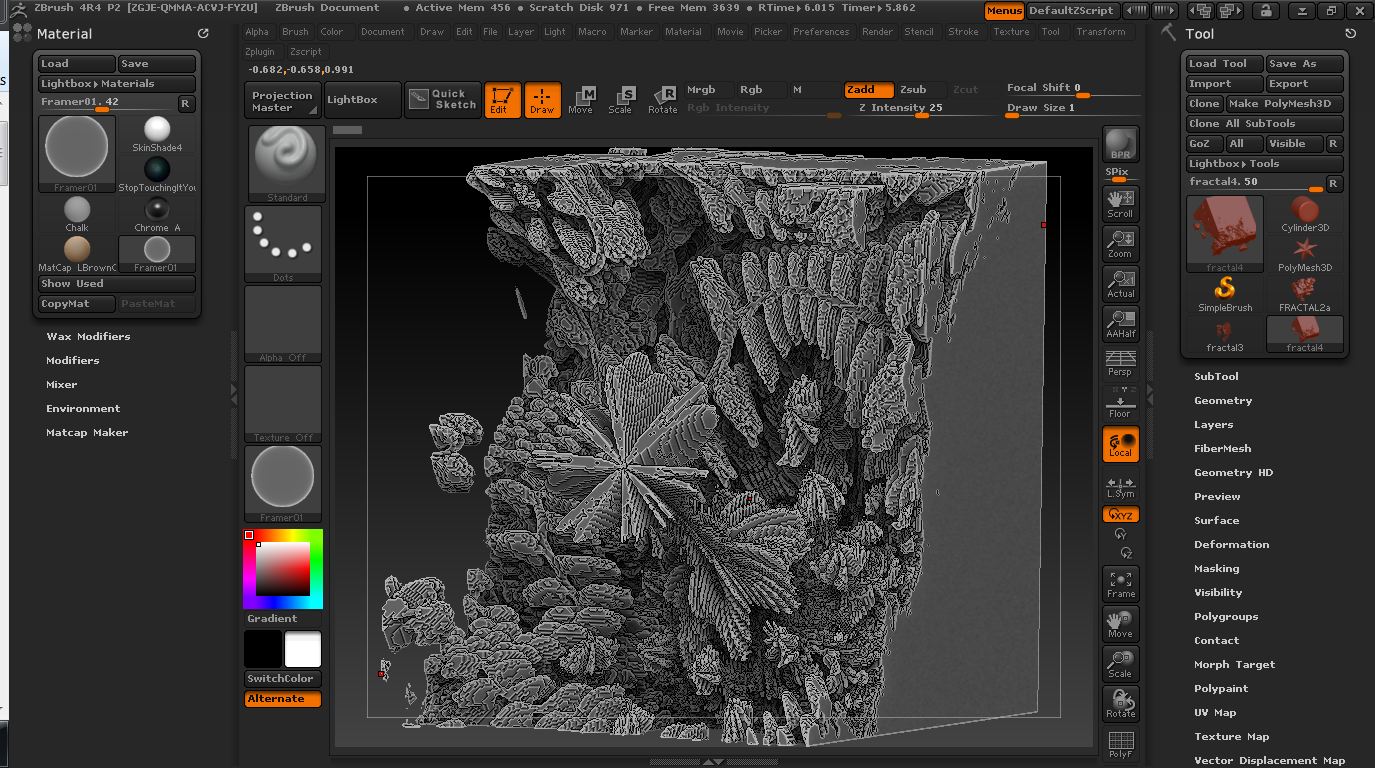The height and width of the screenshot is (768, 1375).
Task: Toggle Edit mode
Action: (x=502, y=100)
